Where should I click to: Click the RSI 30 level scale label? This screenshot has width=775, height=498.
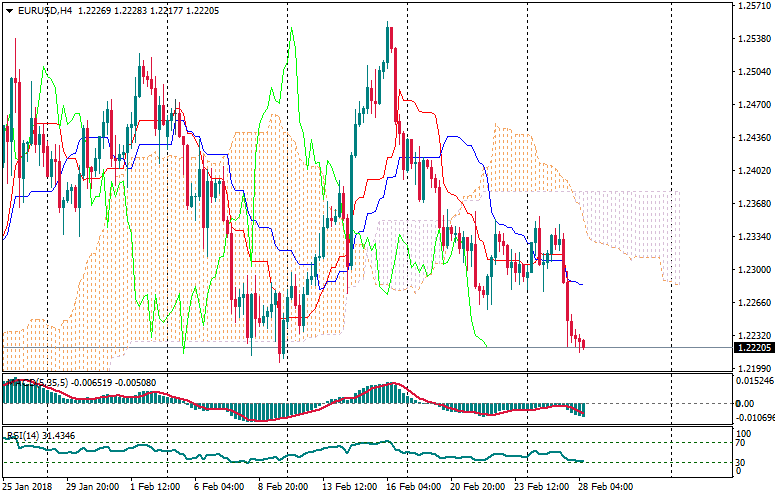coord(743,462)
